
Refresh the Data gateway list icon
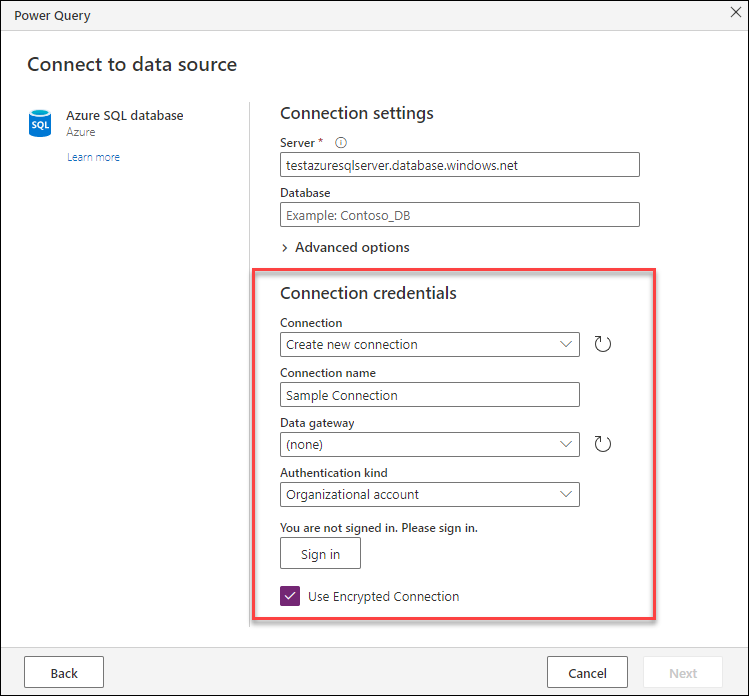coord(602,444)
